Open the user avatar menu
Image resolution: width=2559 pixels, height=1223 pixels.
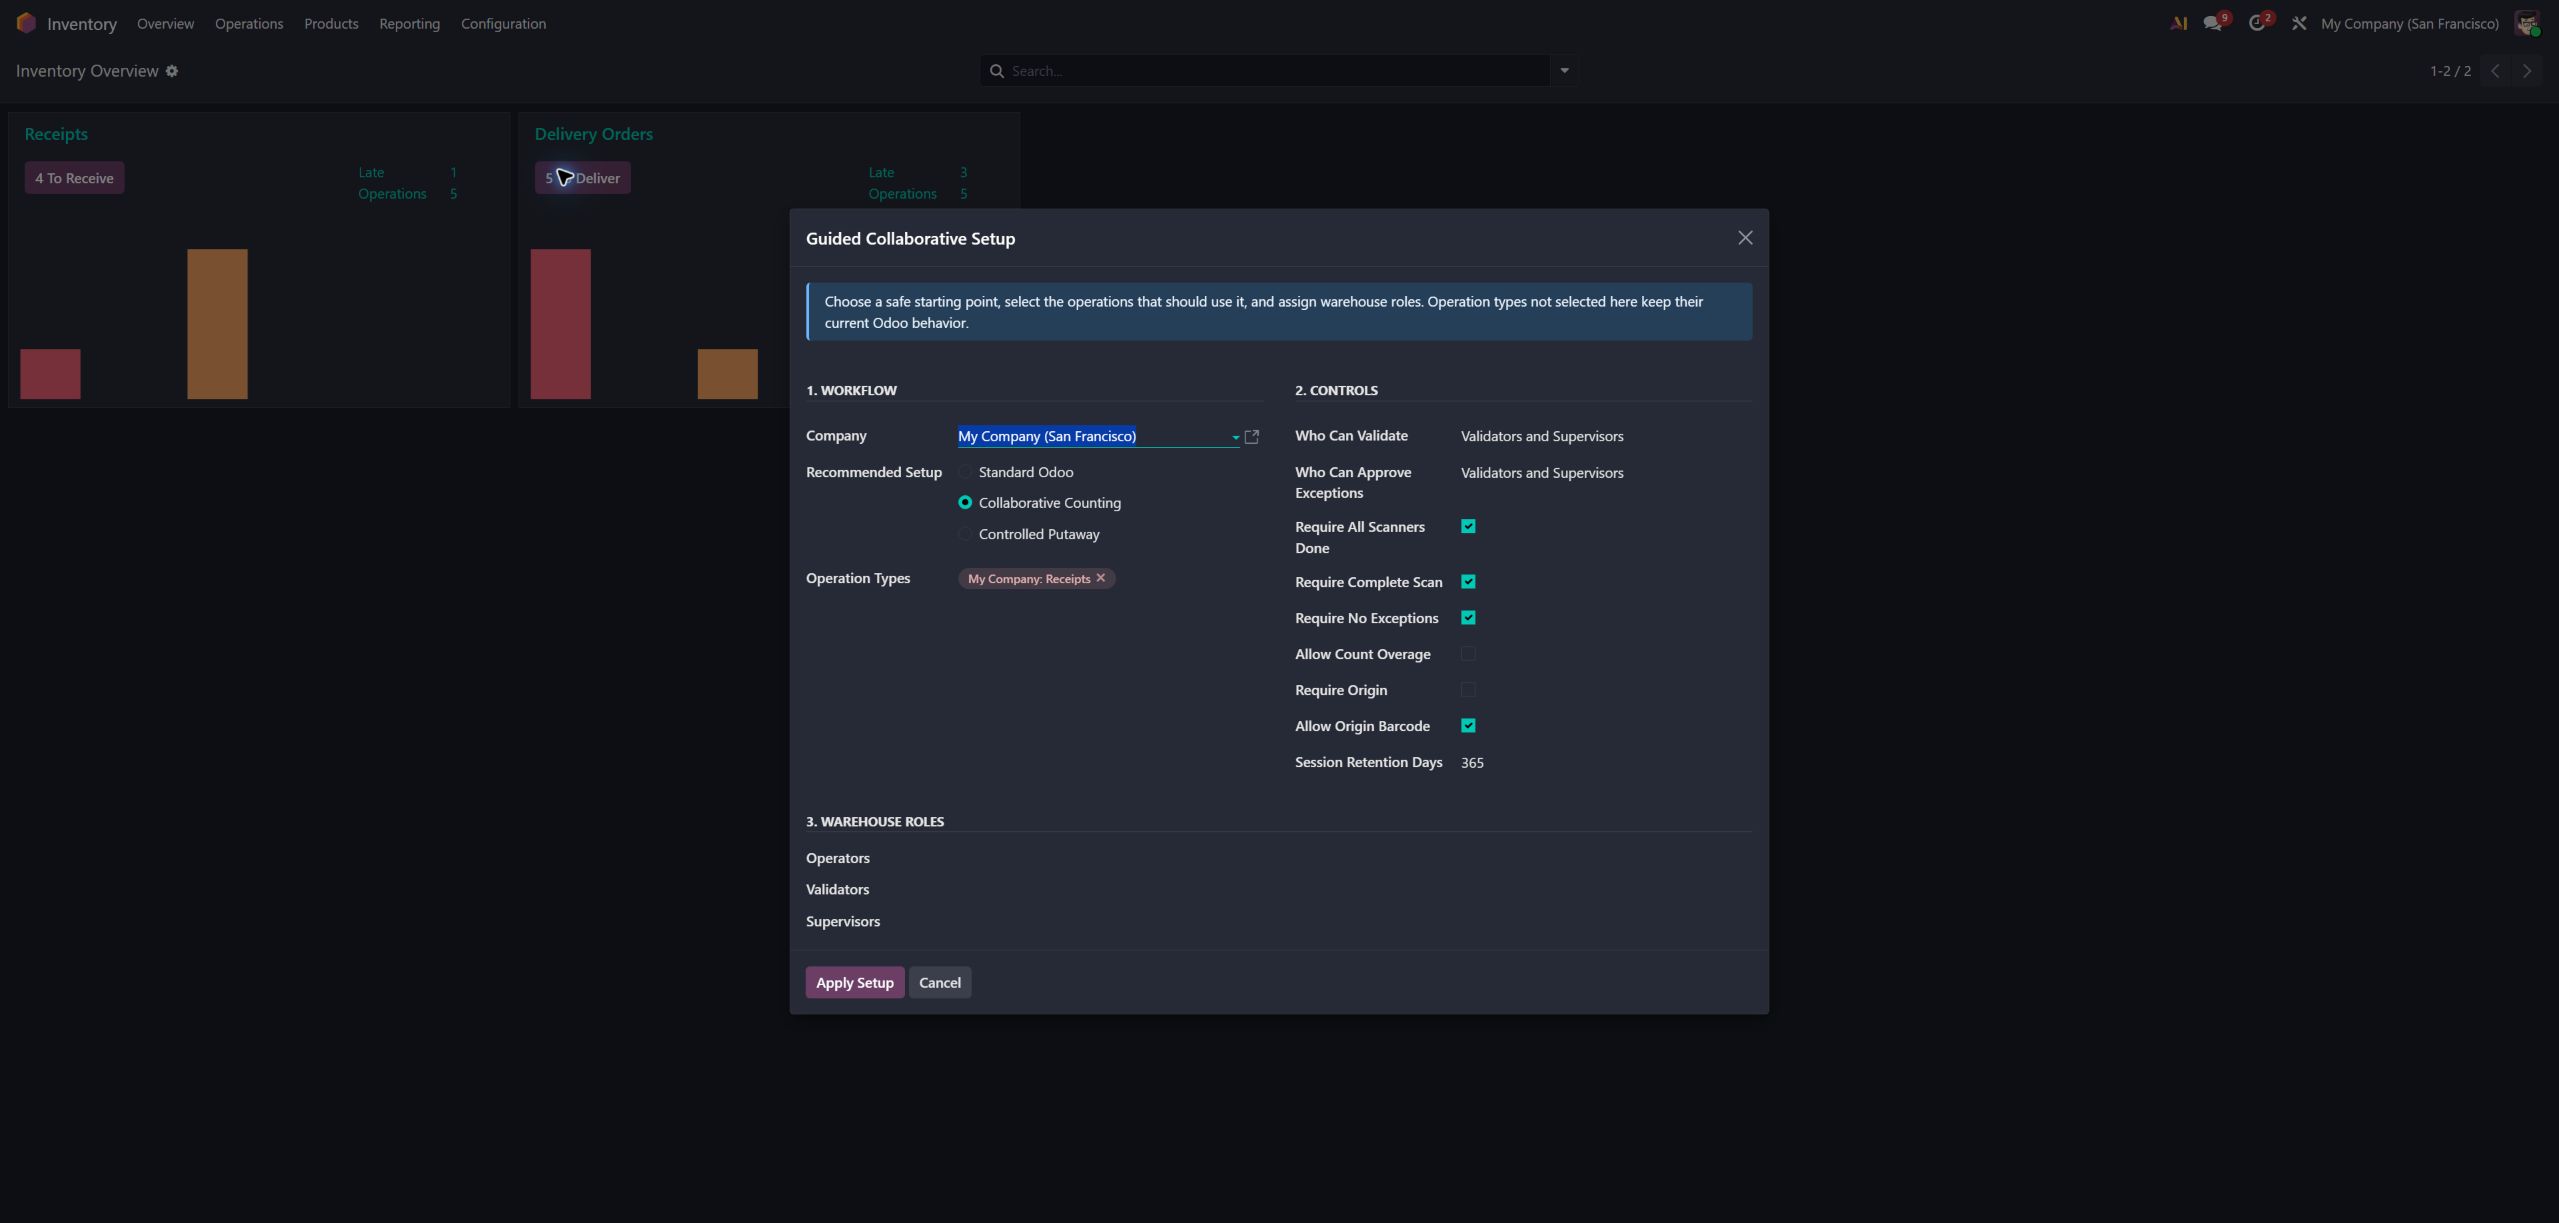(x=2527, y=23)
